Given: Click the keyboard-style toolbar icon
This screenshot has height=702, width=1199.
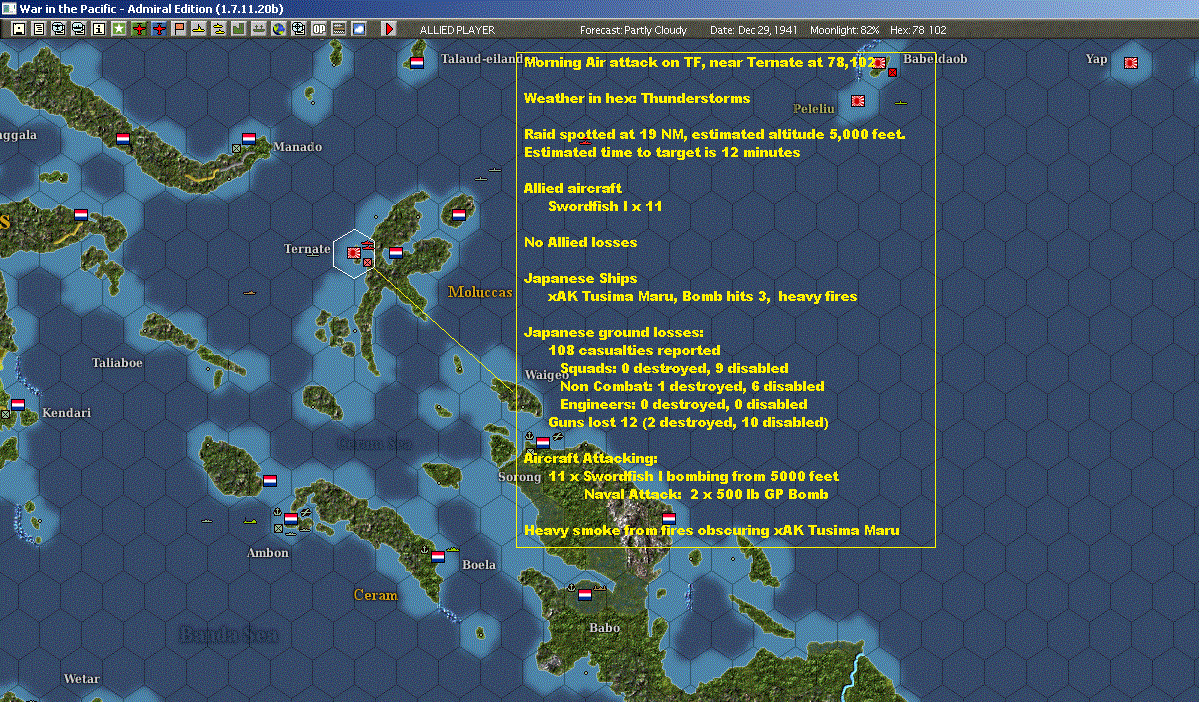Looking at the screenshot, I should tap(338, 29).
